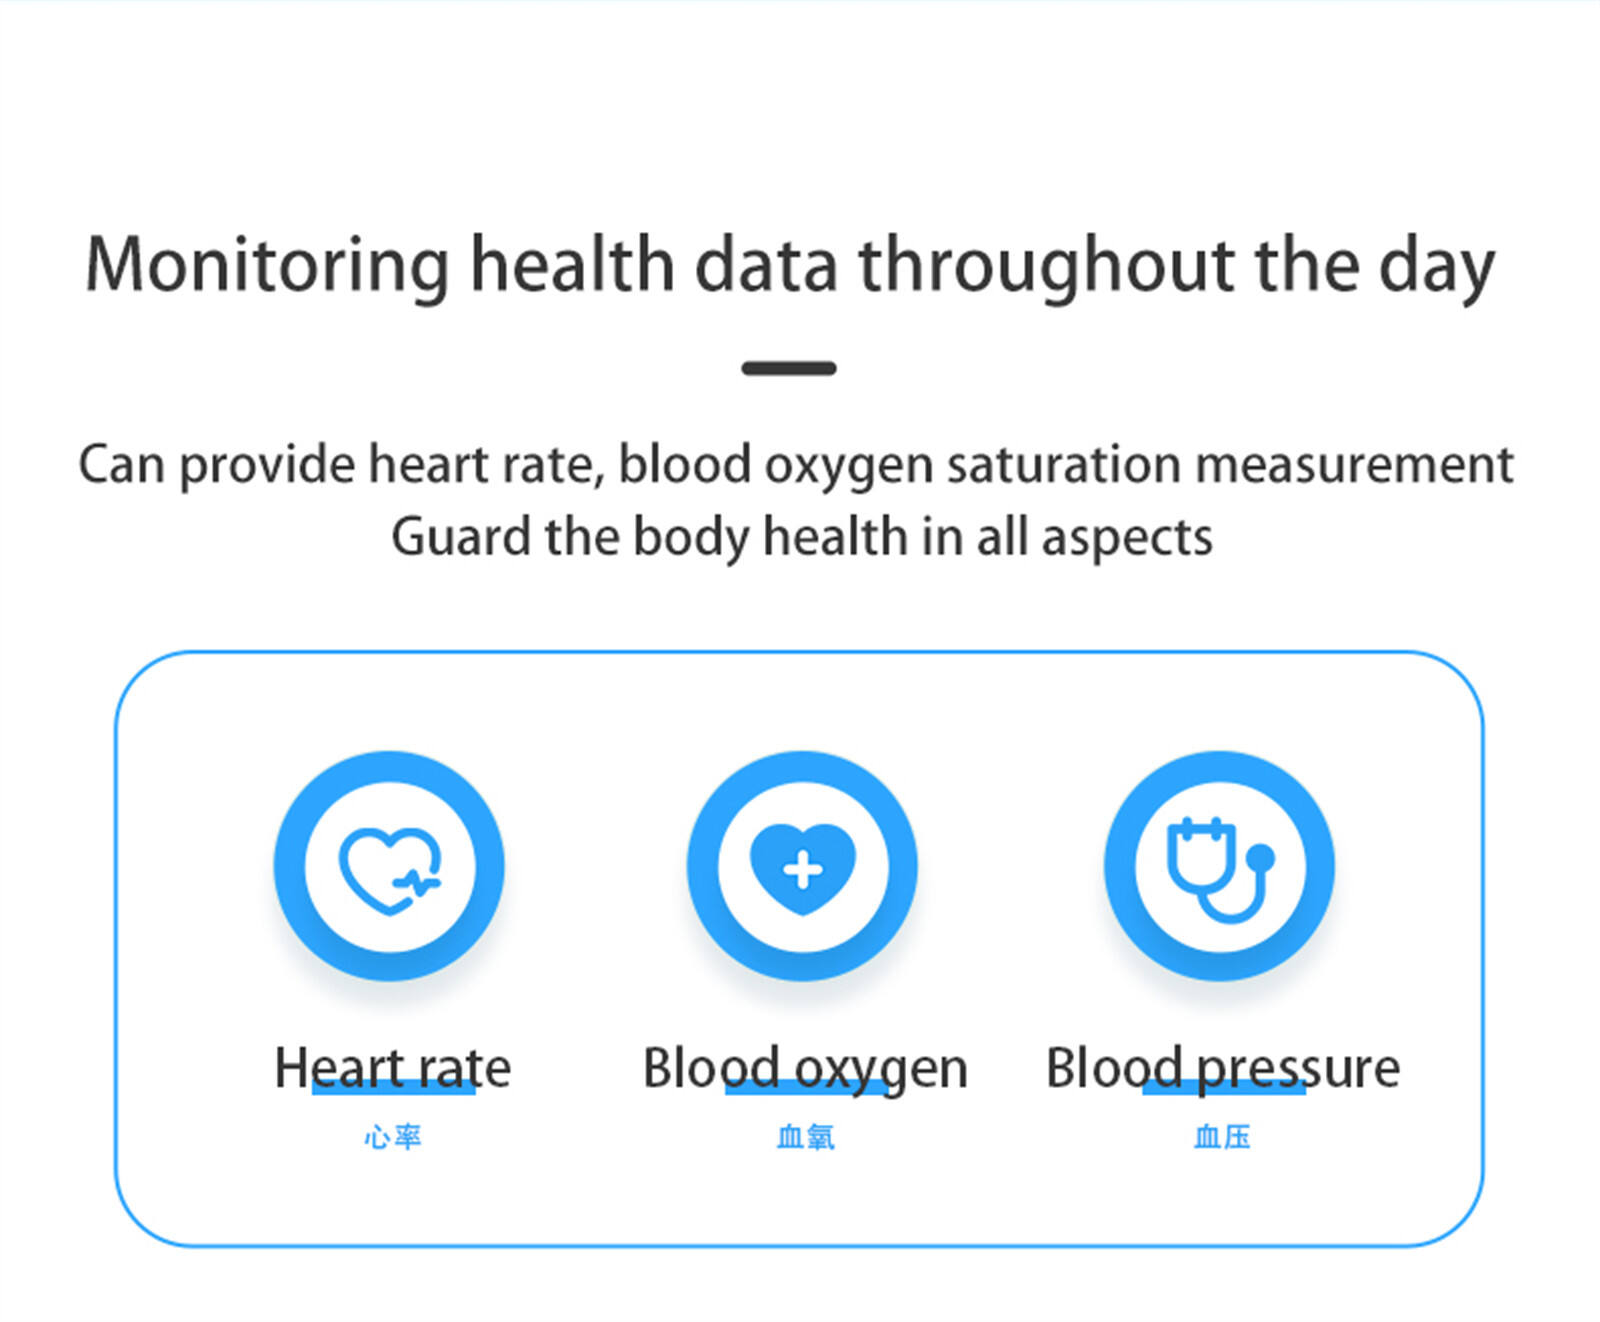Click the dark divider bar under headline

pyautogui.click(x=789, y=368)
